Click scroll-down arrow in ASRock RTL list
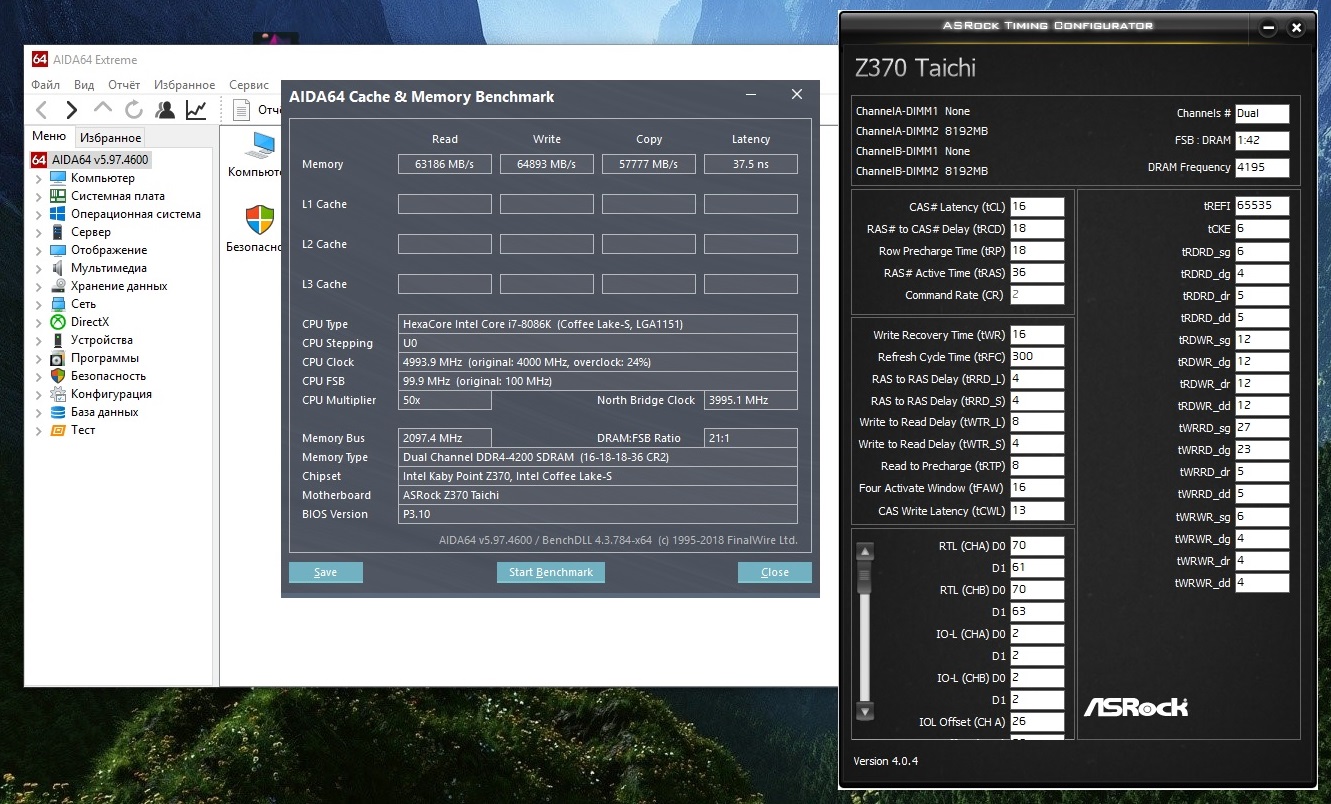Image resolution: width=1331 pixels, height=804 pixels. pyautogui.click(x=866, y=711)
